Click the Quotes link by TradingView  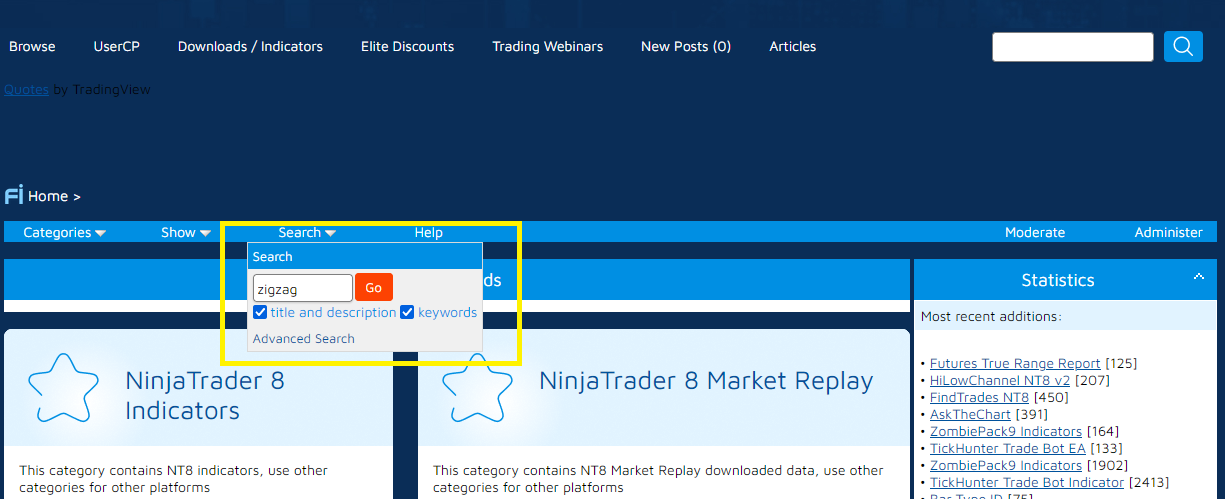tap(26, 89)
